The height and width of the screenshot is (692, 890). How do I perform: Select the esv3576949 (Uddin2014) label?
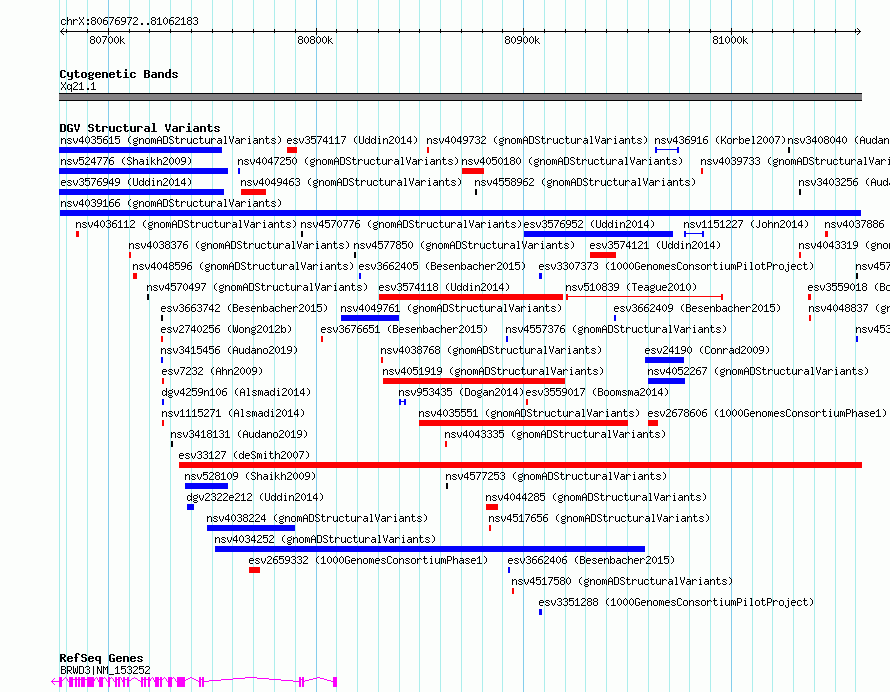pyautogui.click(x=126, y=182)
